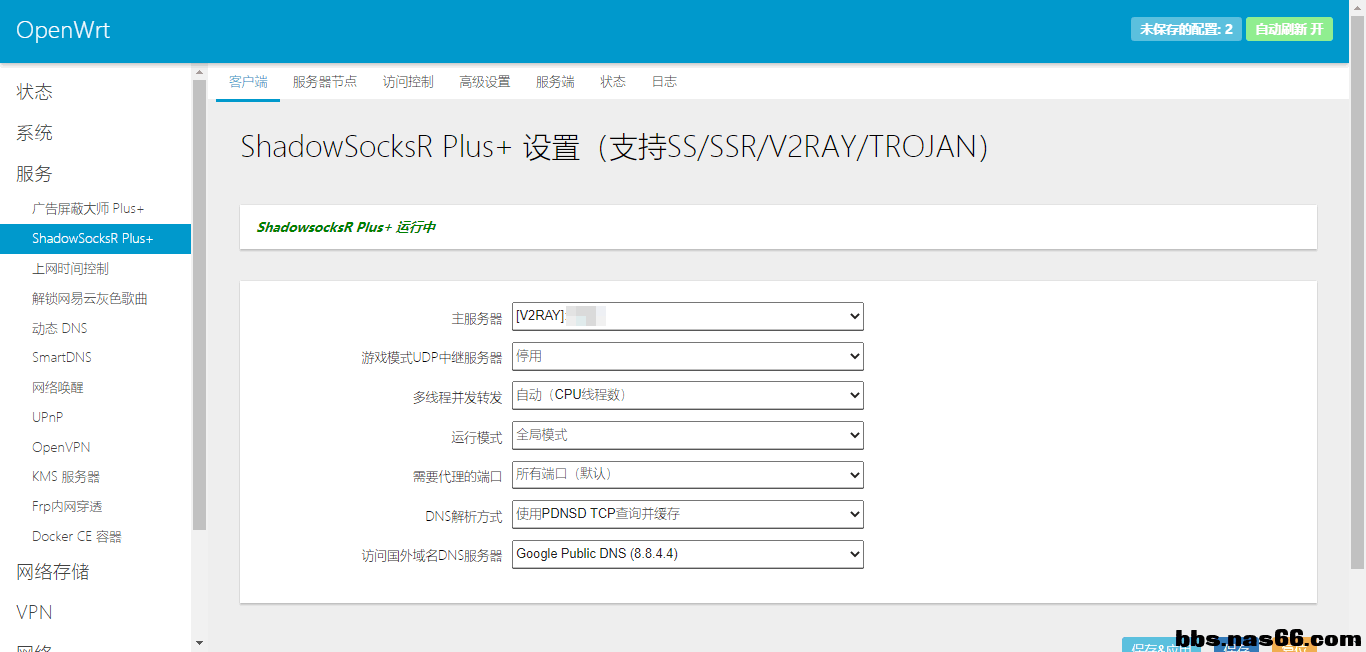Open the 主服务器 dropdown

click(x=687, y=316)
